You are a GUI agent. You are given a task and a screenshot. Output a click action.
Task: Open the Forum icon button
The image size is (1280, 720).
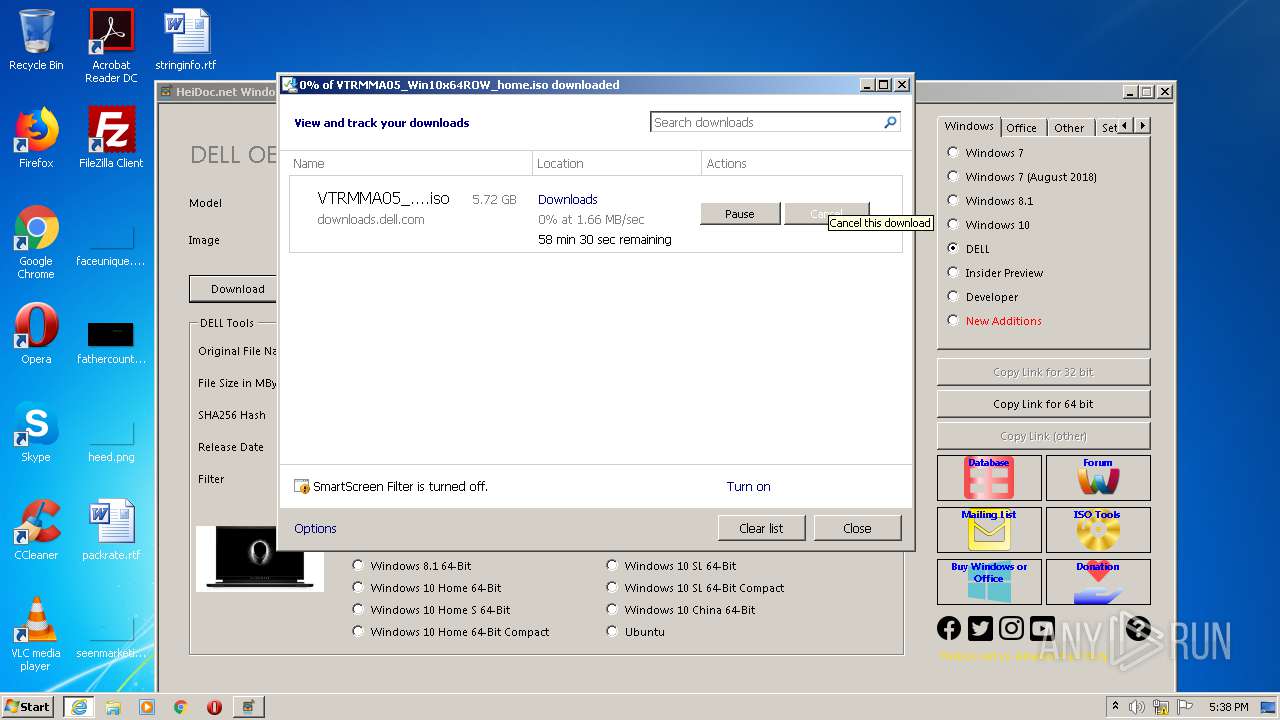tap(1098, 478)
